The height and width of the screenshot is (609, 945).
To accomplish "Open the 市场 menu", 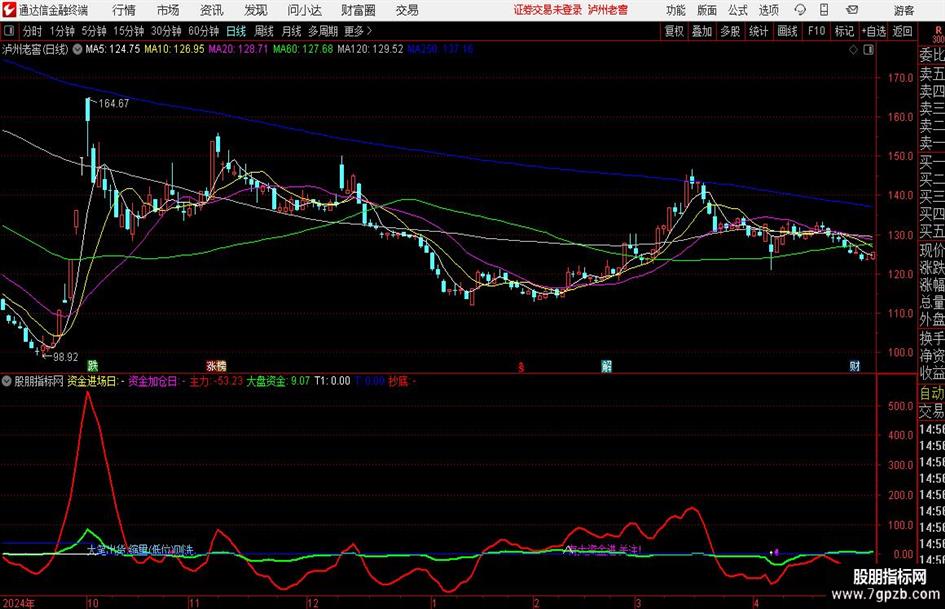I will click(x=168, y=10).
